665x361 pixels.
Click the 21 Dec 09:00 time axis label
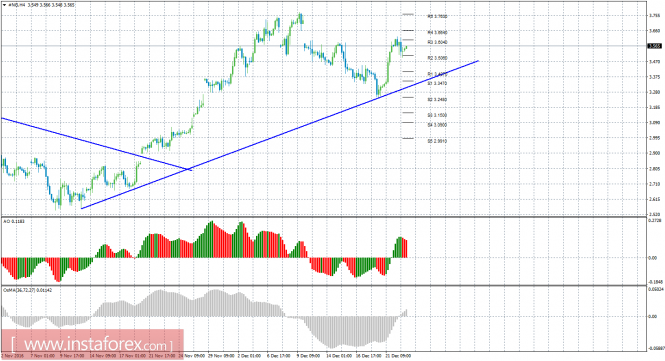(397, 356)
